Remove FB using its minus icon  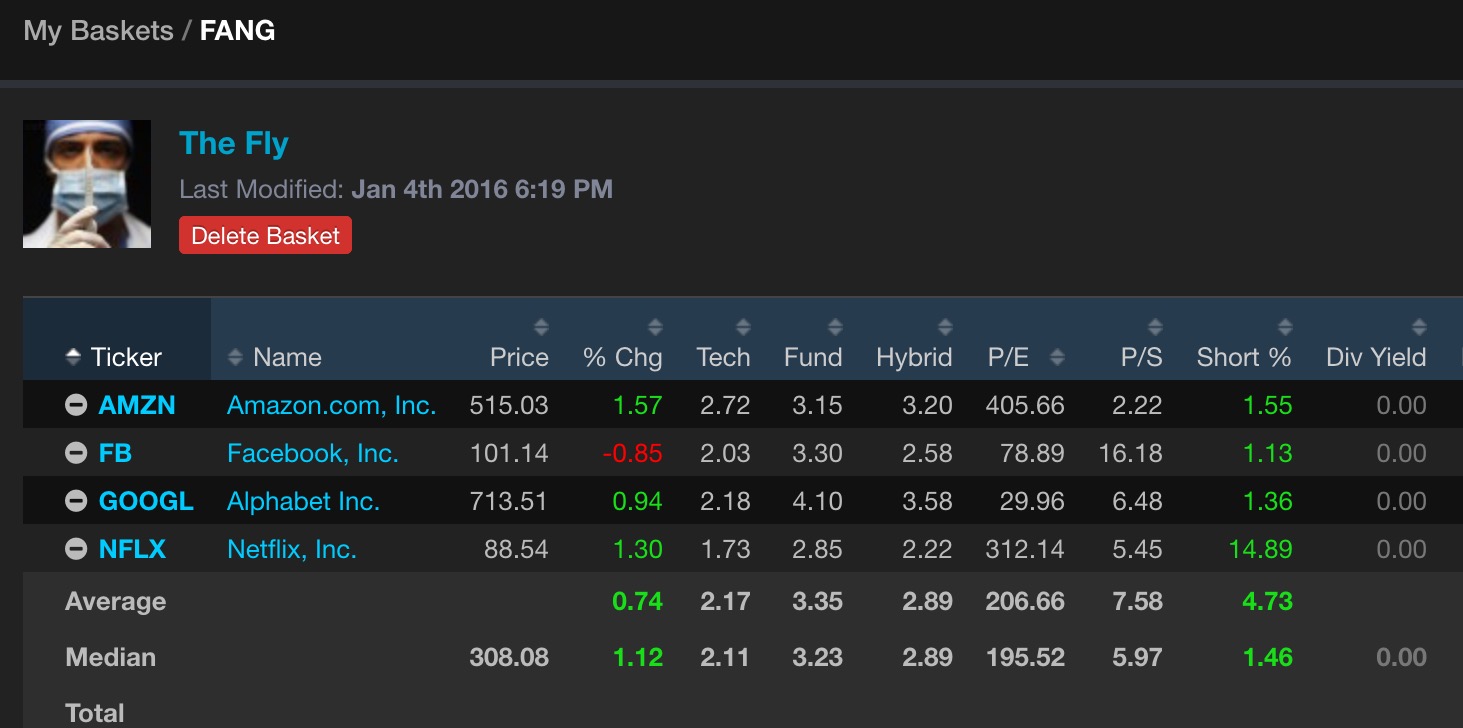pyautogui.click(x=76, y=453)
